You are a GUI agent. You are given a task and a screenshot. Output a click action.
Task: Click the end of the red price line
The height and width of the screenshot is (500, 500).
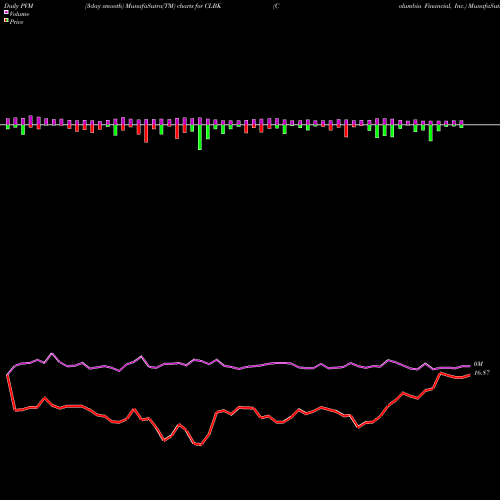tap(470, 375)
